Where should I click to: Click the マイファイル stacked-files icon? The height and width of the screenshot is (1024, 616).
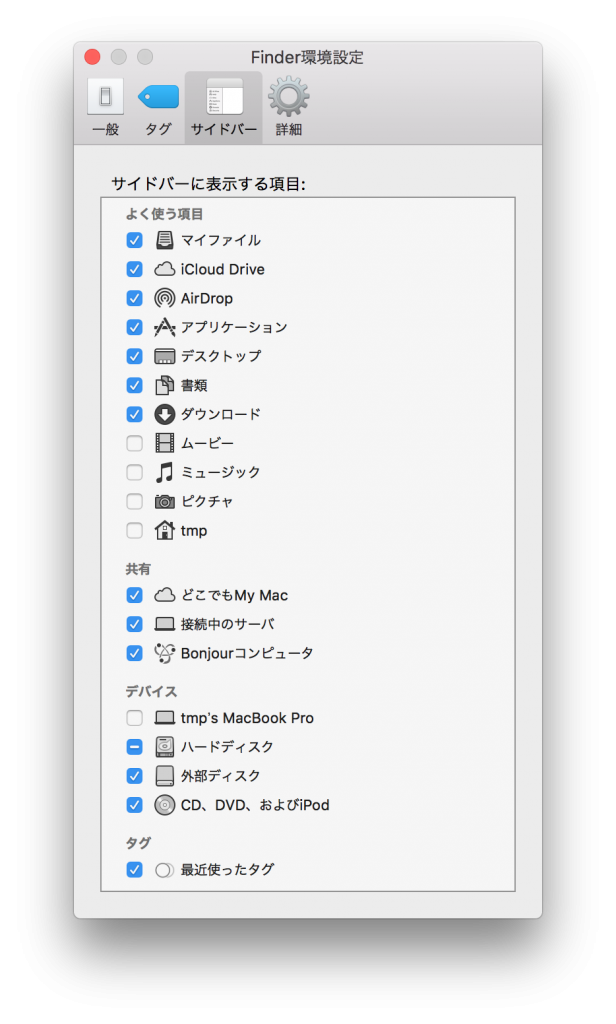[165, 240]
